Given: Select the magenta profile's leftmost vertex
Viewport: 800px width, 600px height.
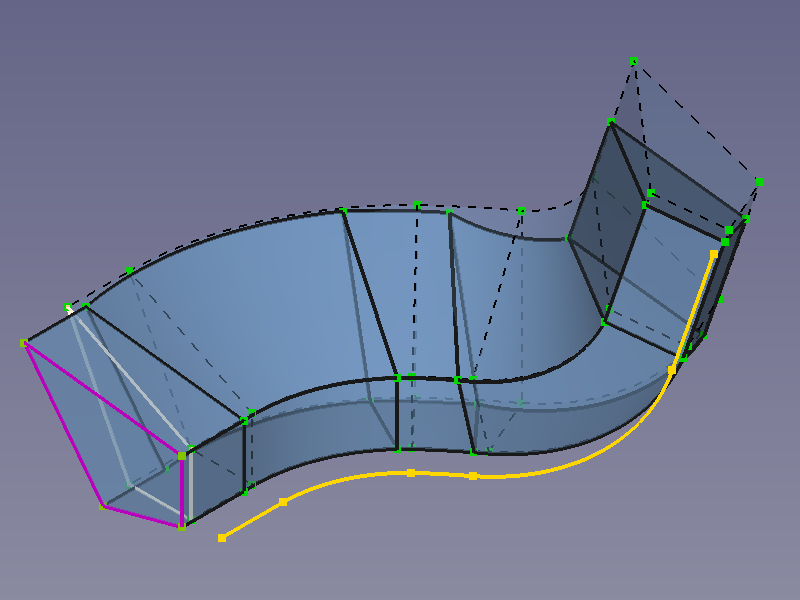Looking at the screenshot, I should coord(24,343).
